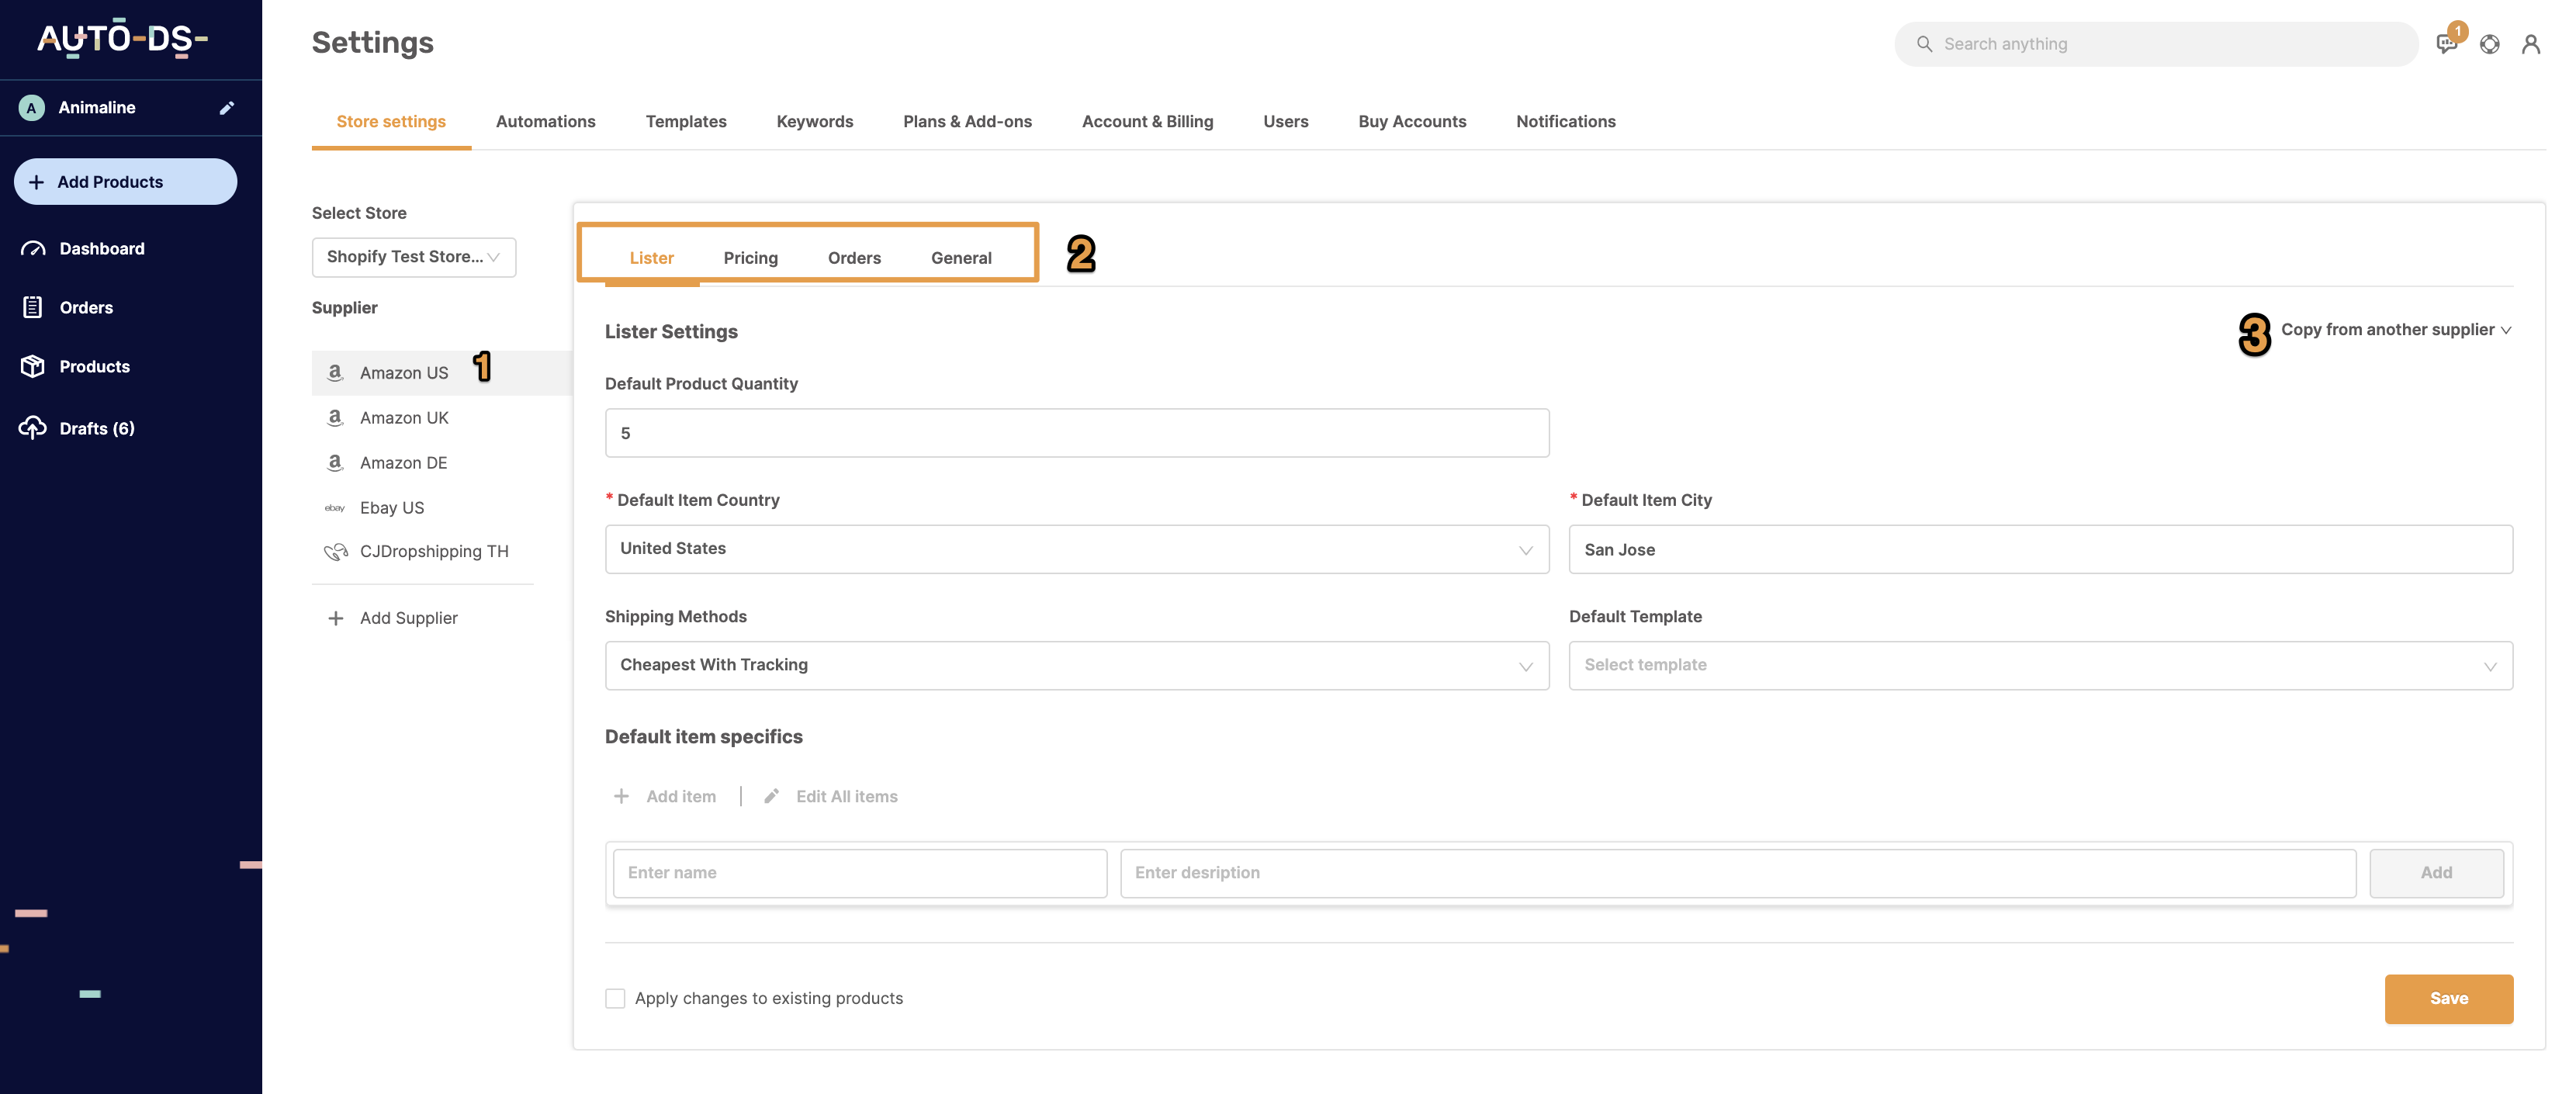This screenshot has width=2576, height=1094.
Task: Edit the Animaline name pencil icon
Action: click(227, 108)
